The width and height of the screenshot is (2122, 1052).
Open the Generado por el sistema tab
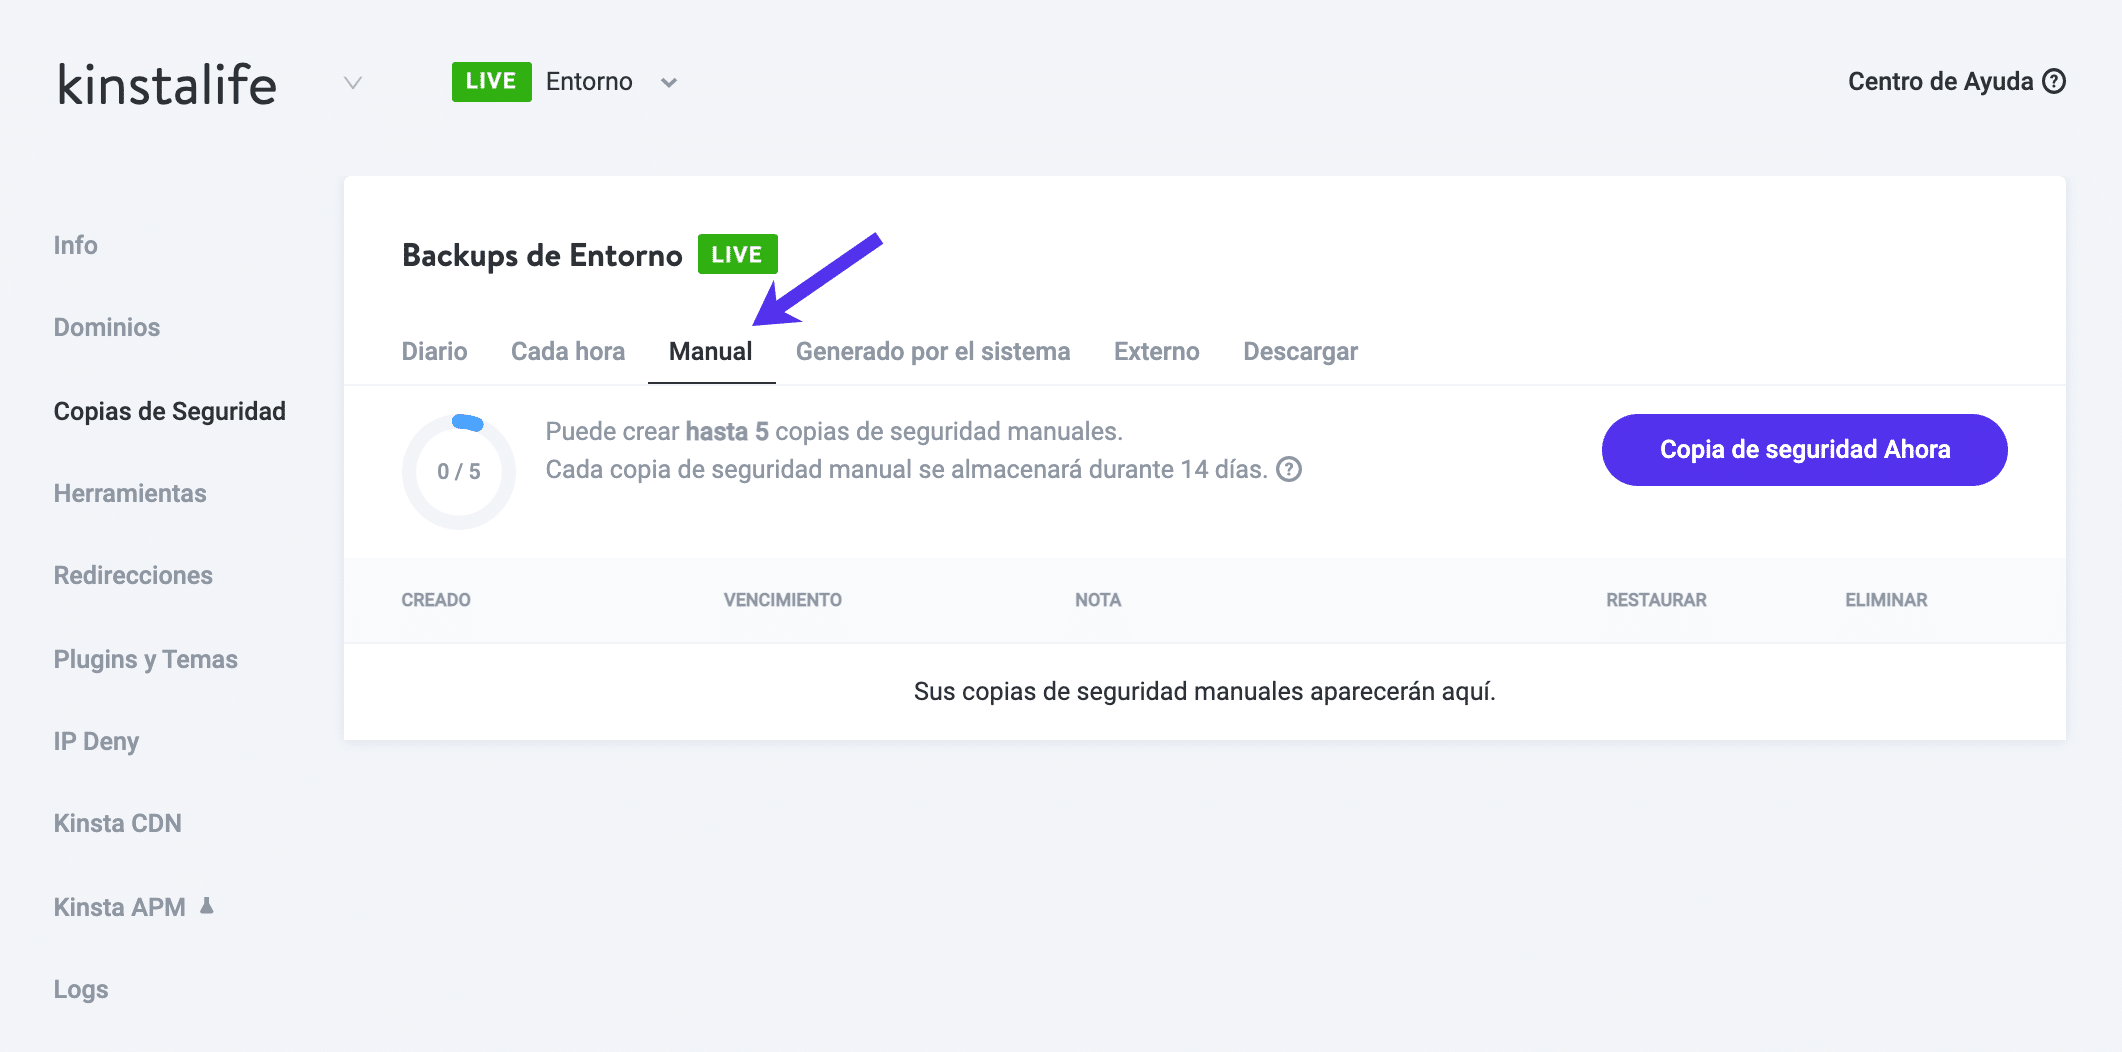tap(932, 351)
